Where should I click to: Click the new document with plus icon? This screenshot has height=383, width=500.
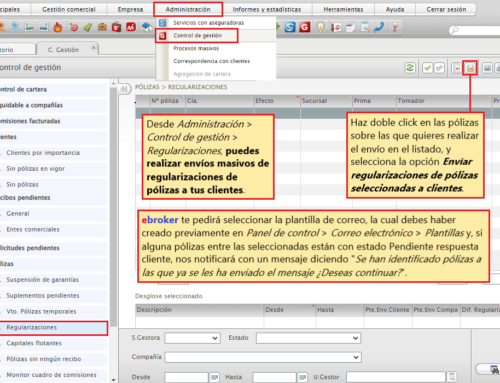pyautogui.click(x=456, y=68)
